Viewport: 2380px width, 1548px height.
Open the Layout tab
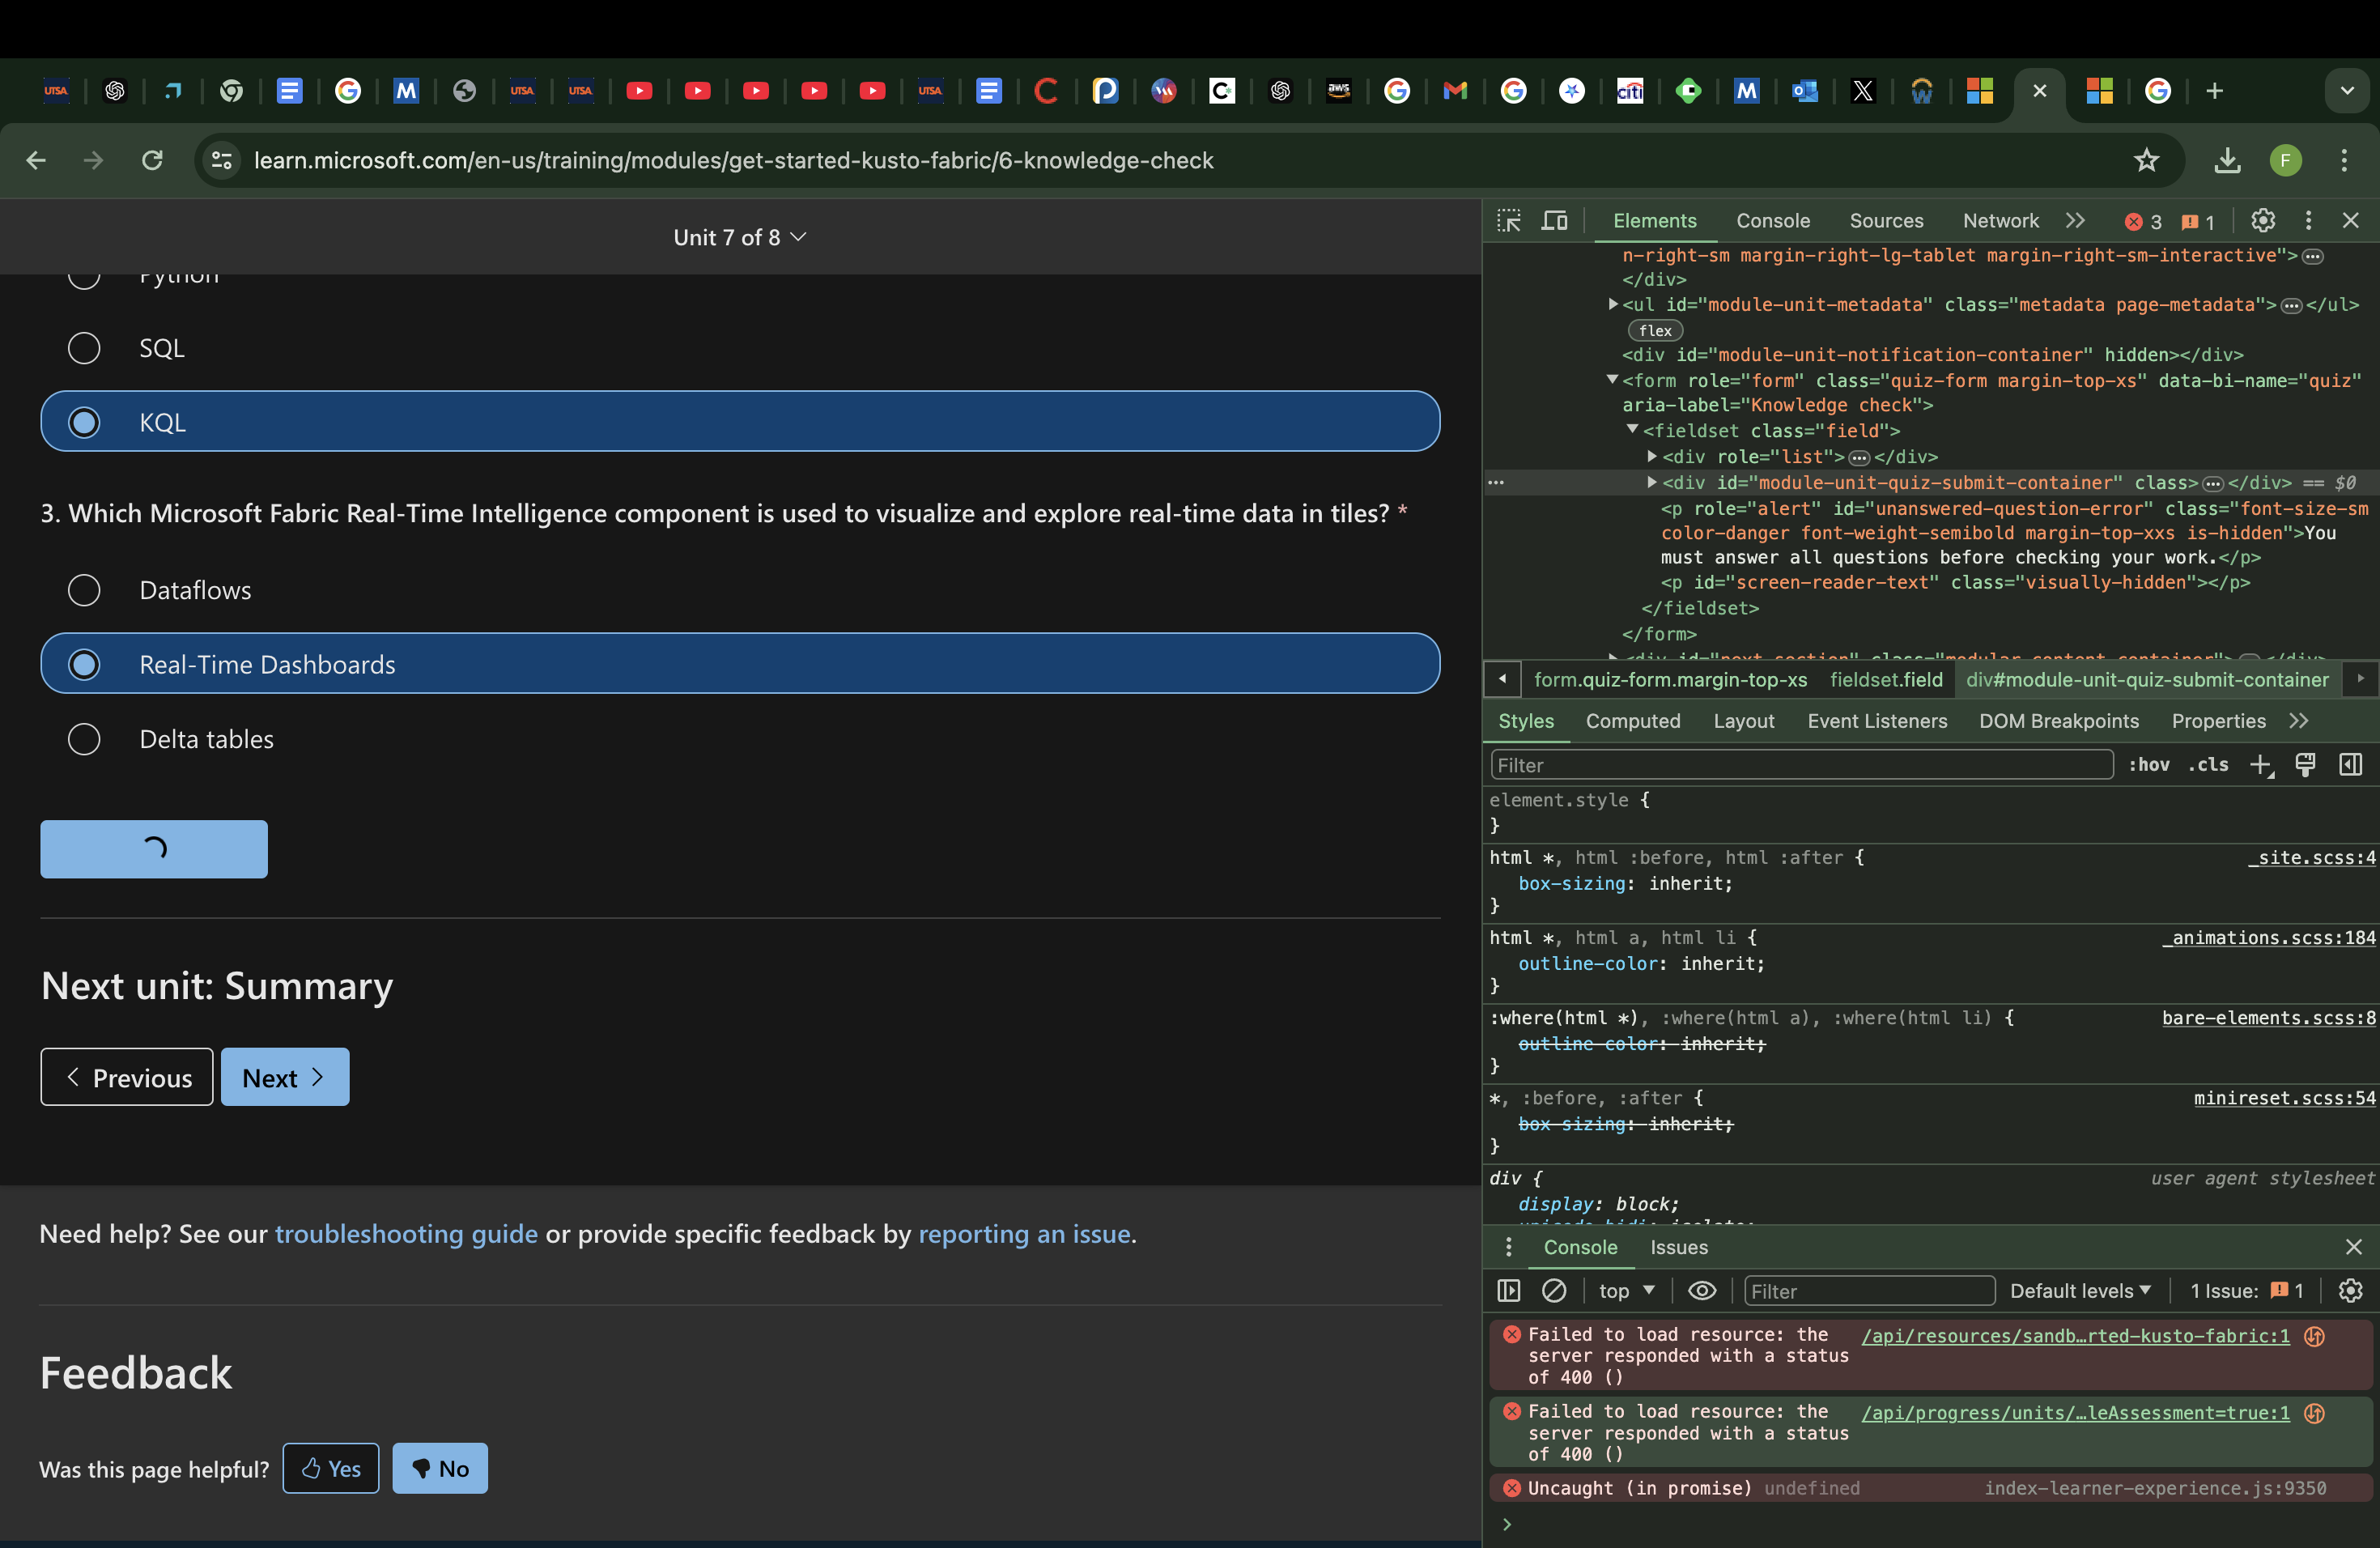pyautogui.click(x=1744, y=721)
